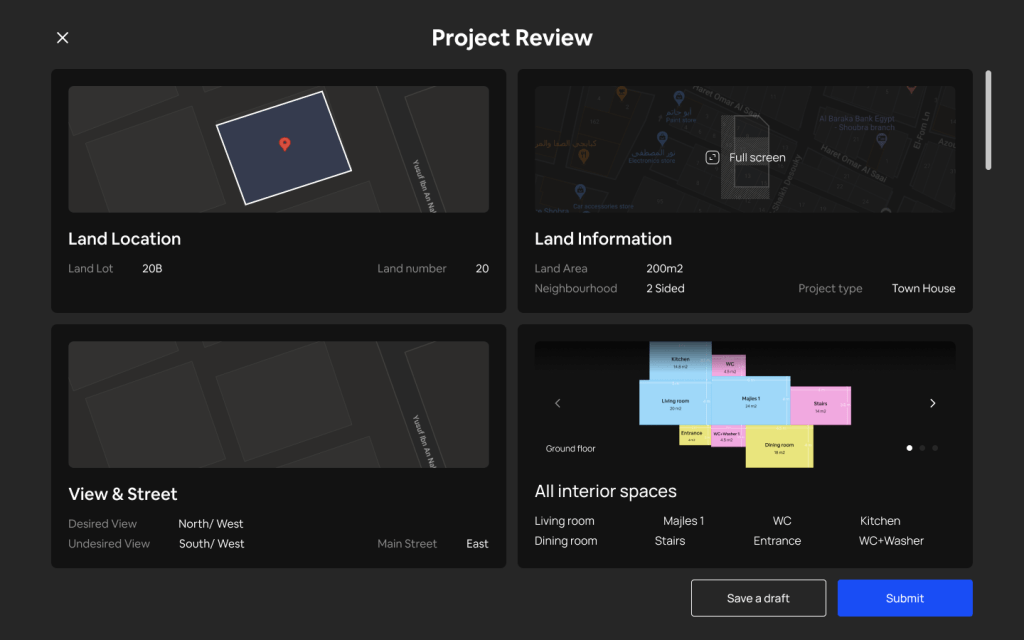
Task: Jump to the third floor plan carousel dot
Action: coord(935,448)
